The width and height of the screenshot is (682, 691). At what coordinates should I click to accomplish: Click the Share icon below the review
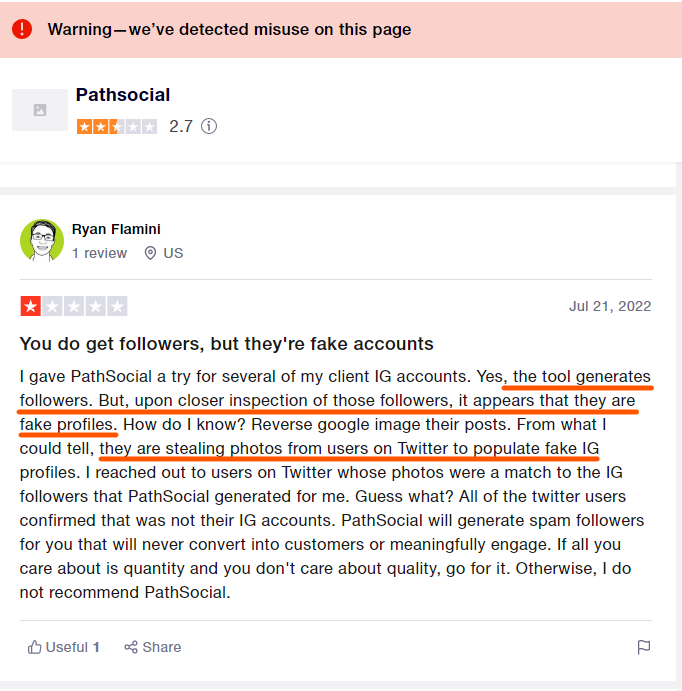tap(131, 647)
